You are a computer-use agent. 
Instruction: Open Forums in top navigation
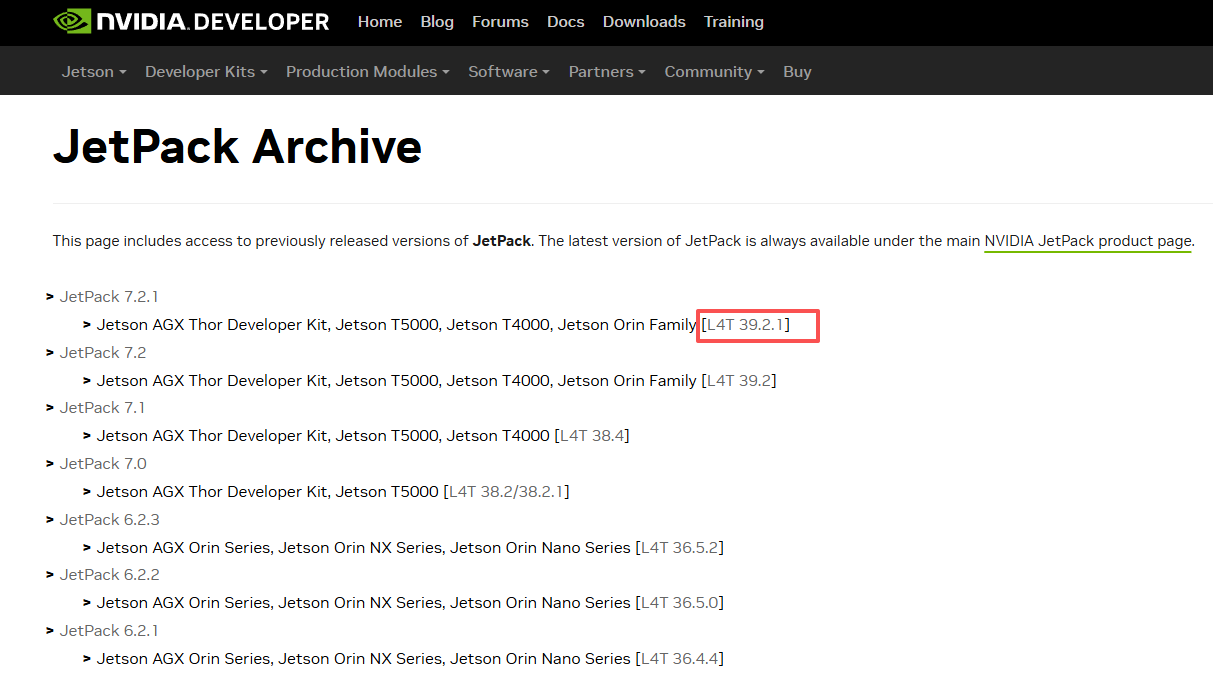[500, 21]
